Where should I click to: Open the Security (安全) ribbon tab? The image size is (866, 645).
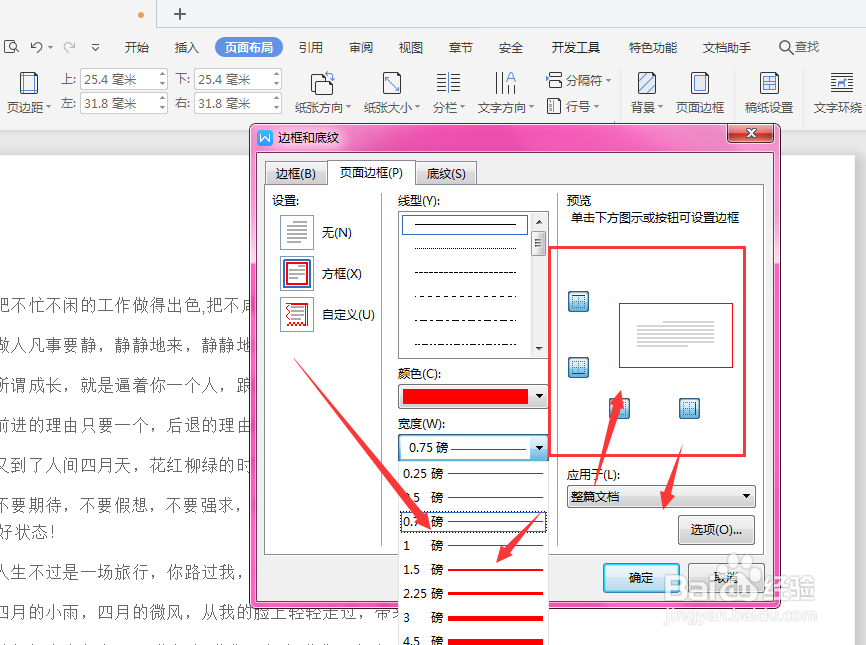510,47
